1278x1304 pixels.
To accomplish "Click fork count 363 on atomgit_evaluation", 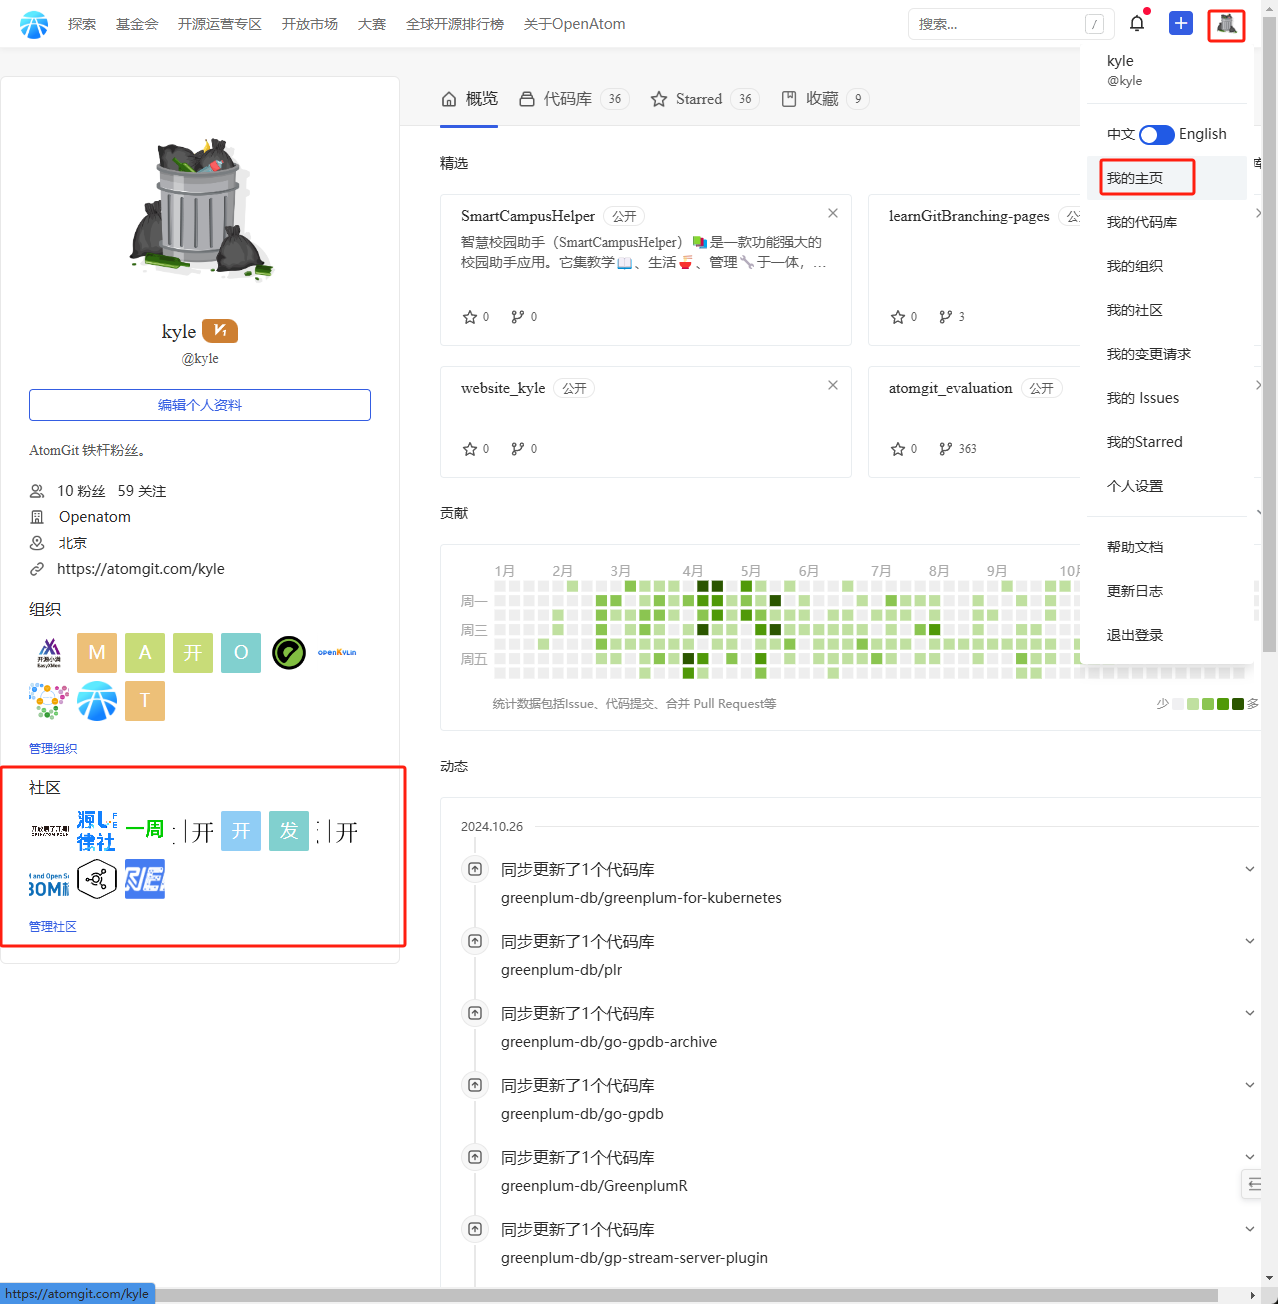I will tap(967, 449).
